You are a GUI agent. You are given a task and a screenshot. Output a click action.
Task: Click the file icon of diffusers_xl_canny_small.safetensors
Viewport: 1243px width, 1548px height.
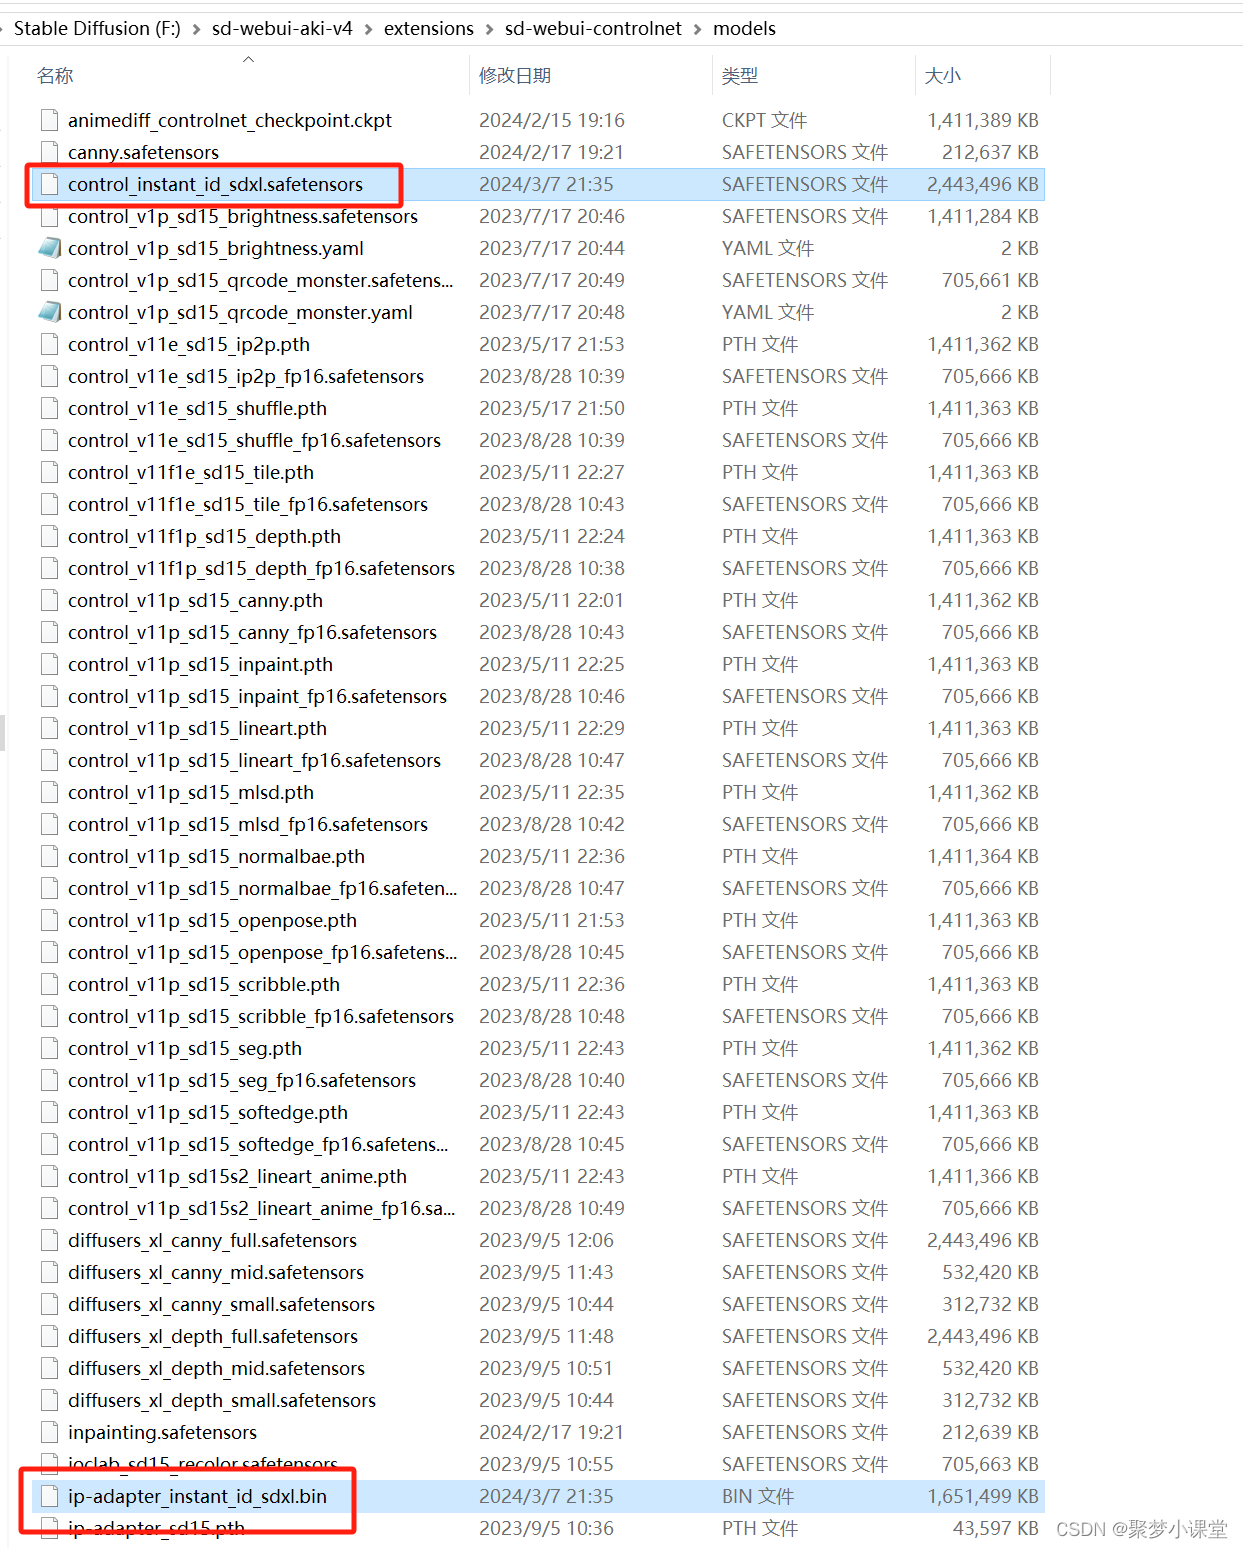[x=49, y=1304]
